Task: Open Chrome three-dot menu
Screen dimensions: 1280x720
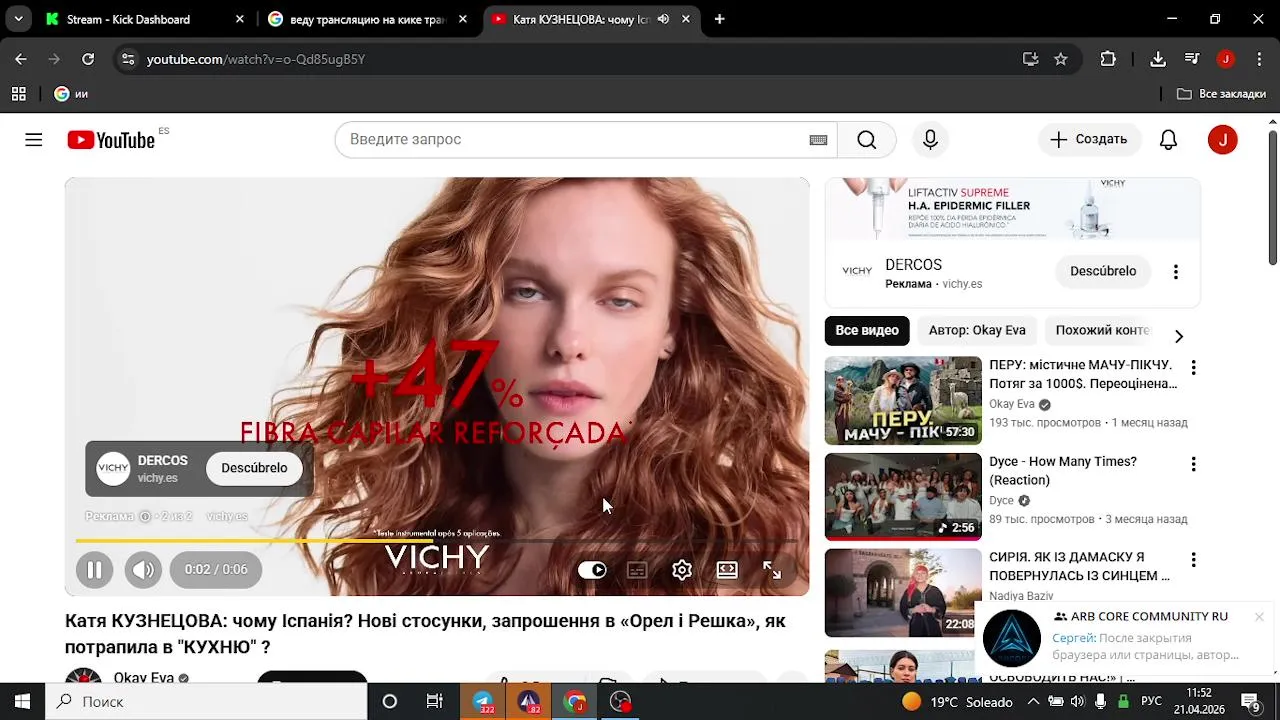Action: point(1259,59)
